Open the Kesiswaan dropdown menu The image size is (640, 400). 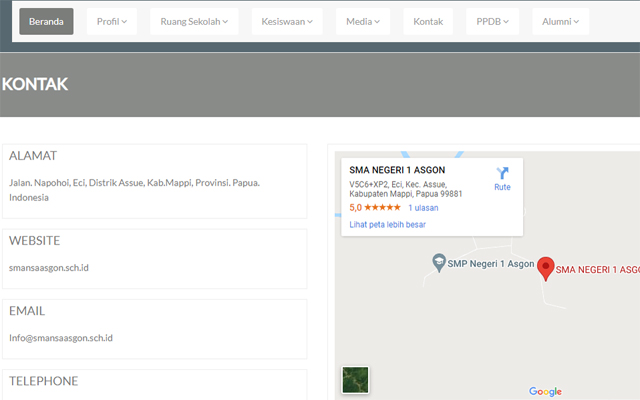coord(287,21)
